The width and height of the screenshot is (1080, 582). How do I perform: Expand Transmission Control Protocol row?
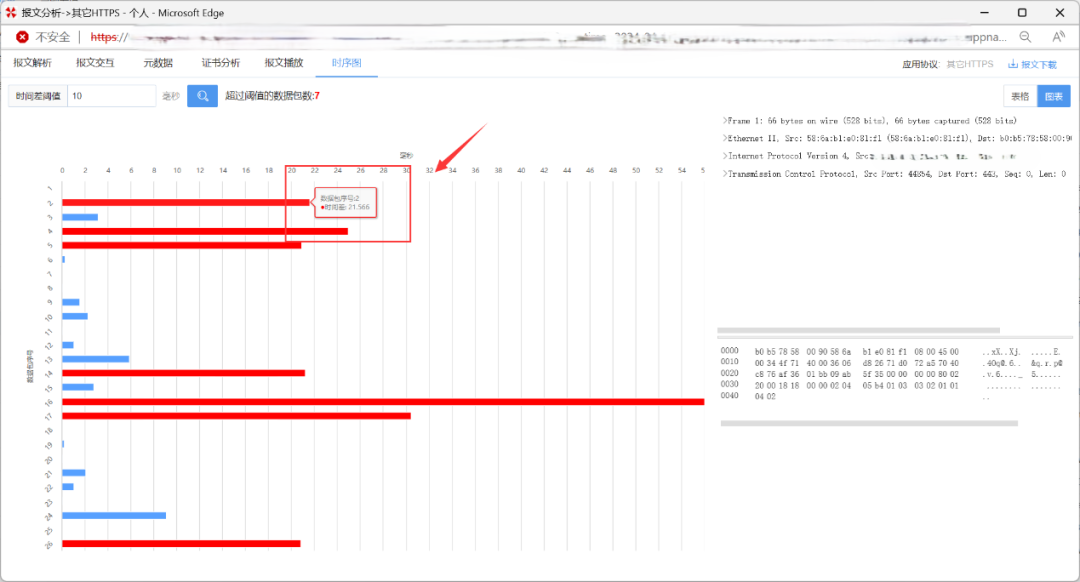[x=894, y=174]
